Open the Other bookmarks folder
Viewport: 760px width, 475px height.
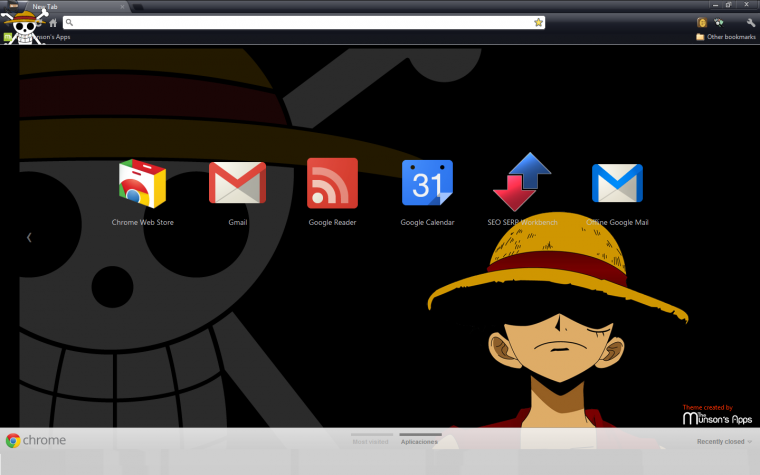(725, 37)
